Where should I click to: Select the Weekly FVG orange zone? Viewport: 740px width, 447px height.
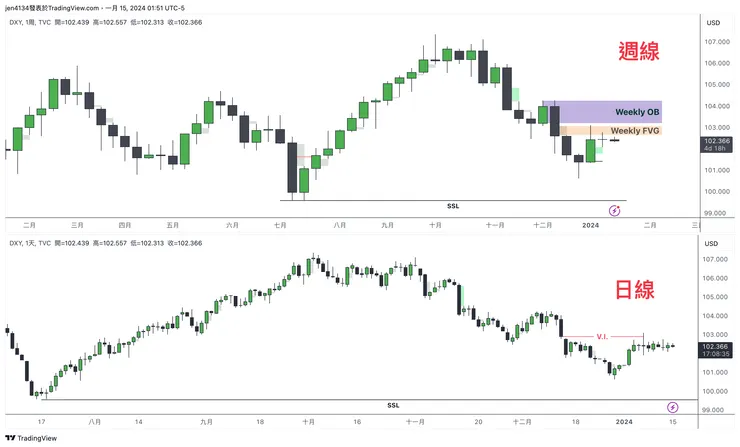pos(611,130)
